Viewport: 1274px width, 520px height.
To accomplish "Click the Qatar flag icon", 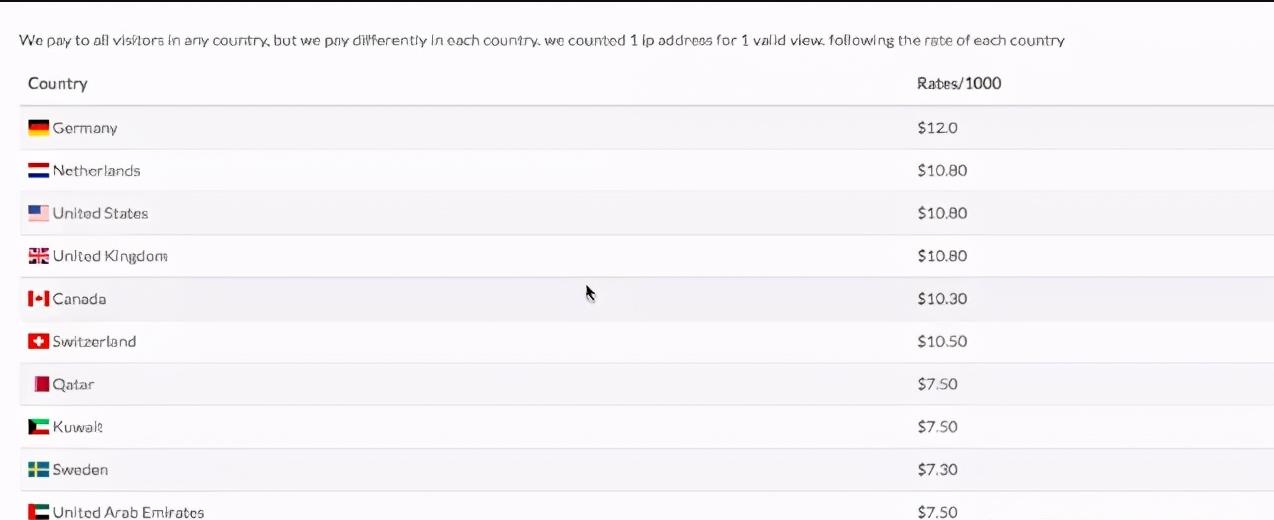I will 41,384.
